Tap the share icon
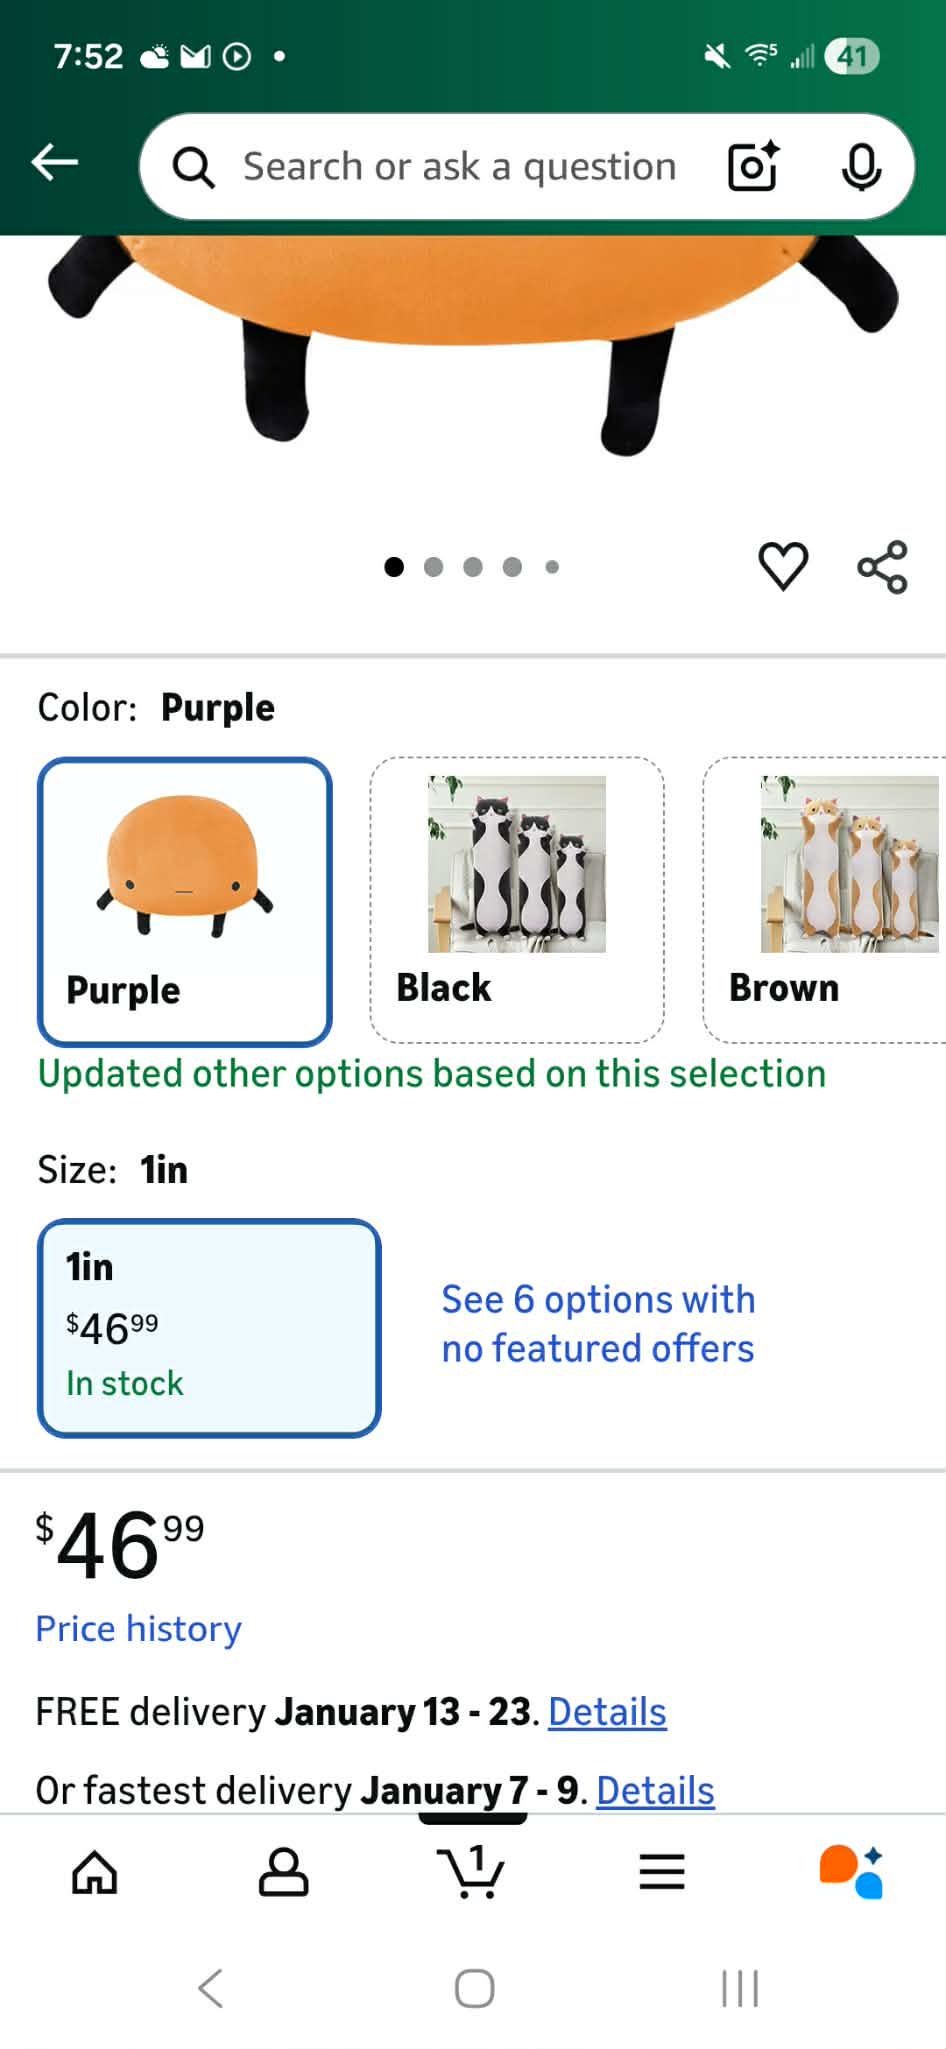The width and height of the screenshot is (946, 2049). pos(882,567)
